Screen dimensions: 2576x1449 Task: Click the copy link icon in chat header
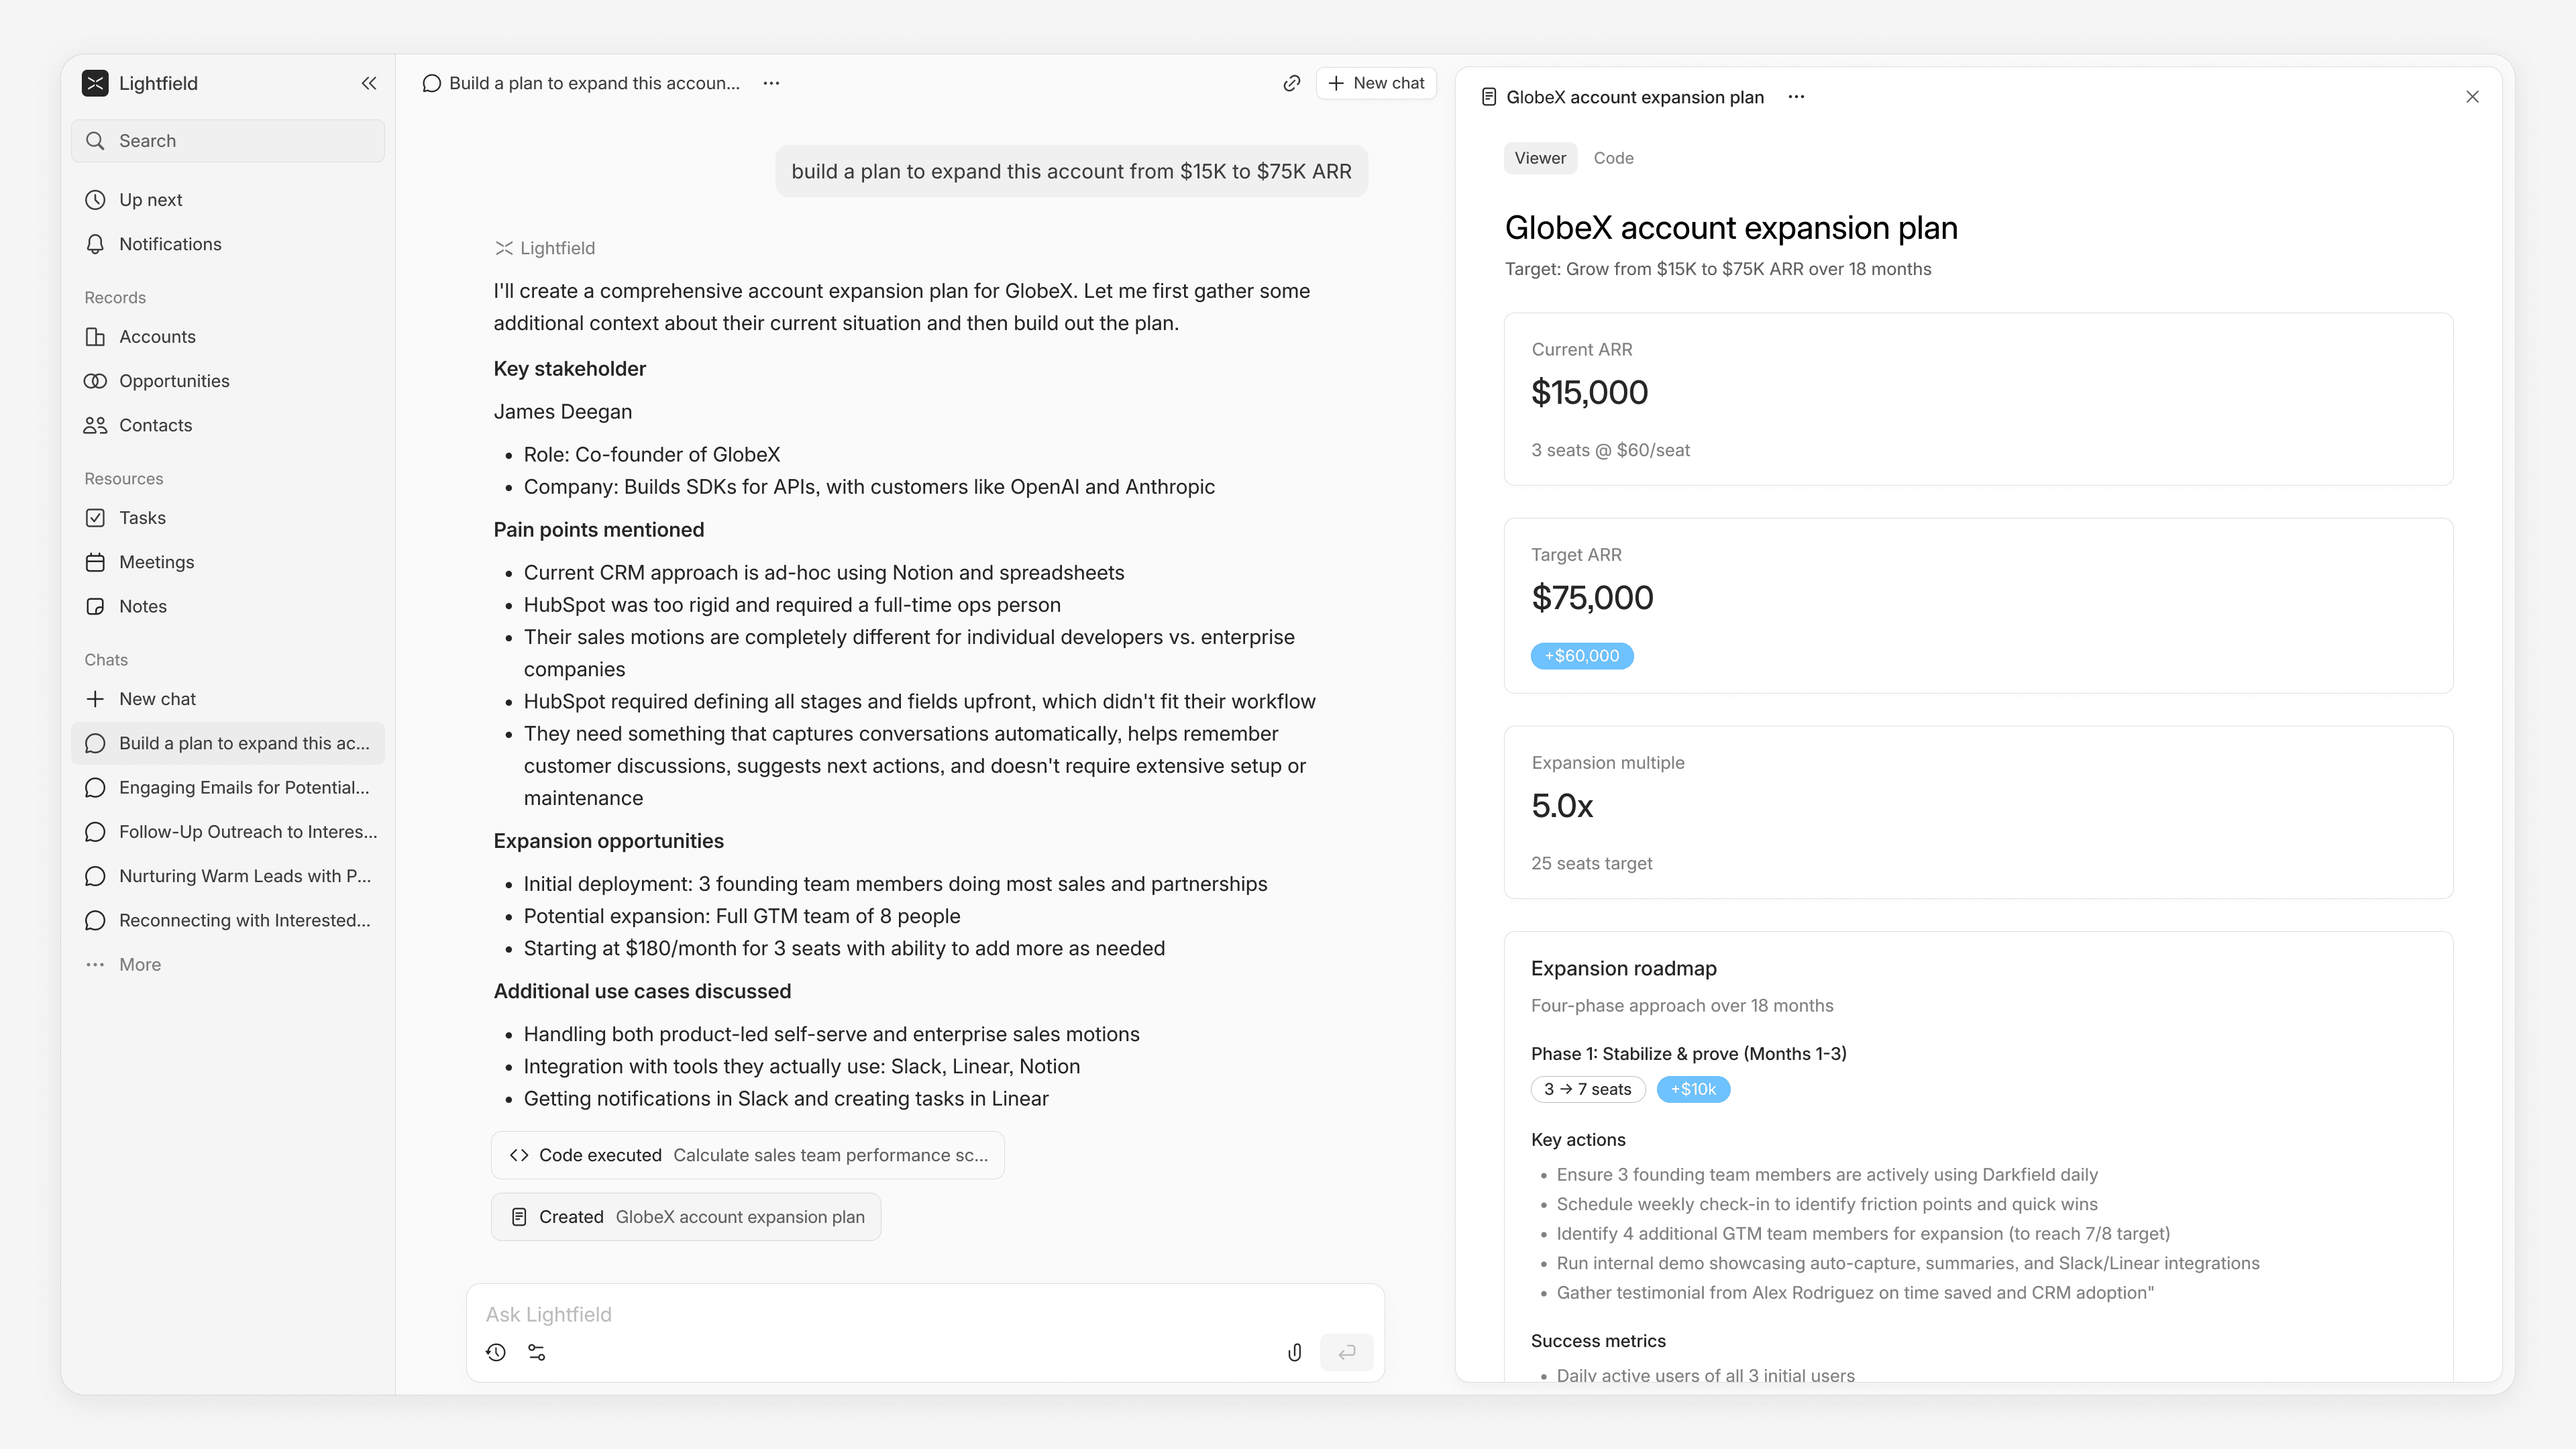(x=1291, y=83)
